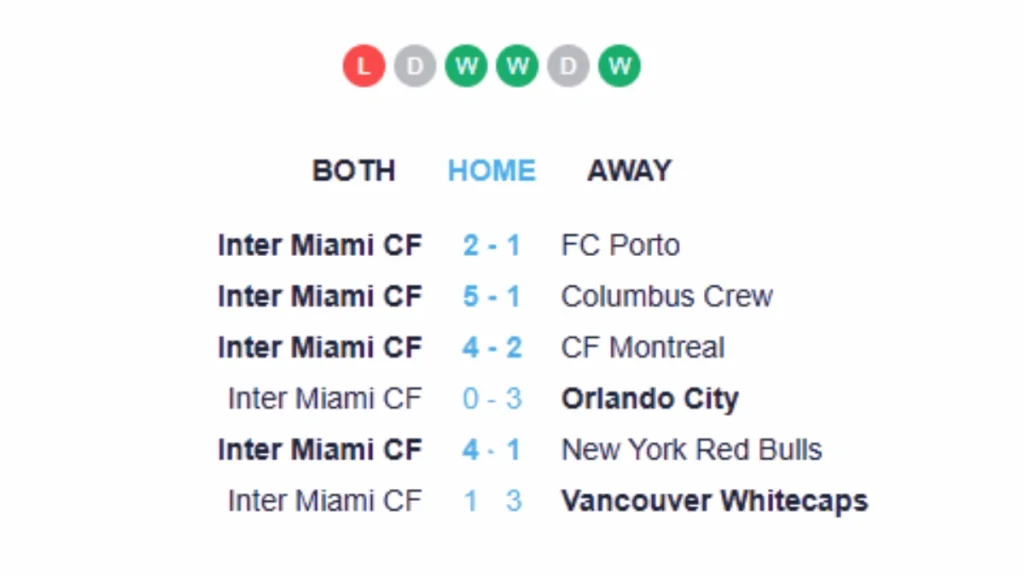Click the Vancouver Whitecaps team name
Viewport: 1024px width, 576px height.
[x=714, y=501]
